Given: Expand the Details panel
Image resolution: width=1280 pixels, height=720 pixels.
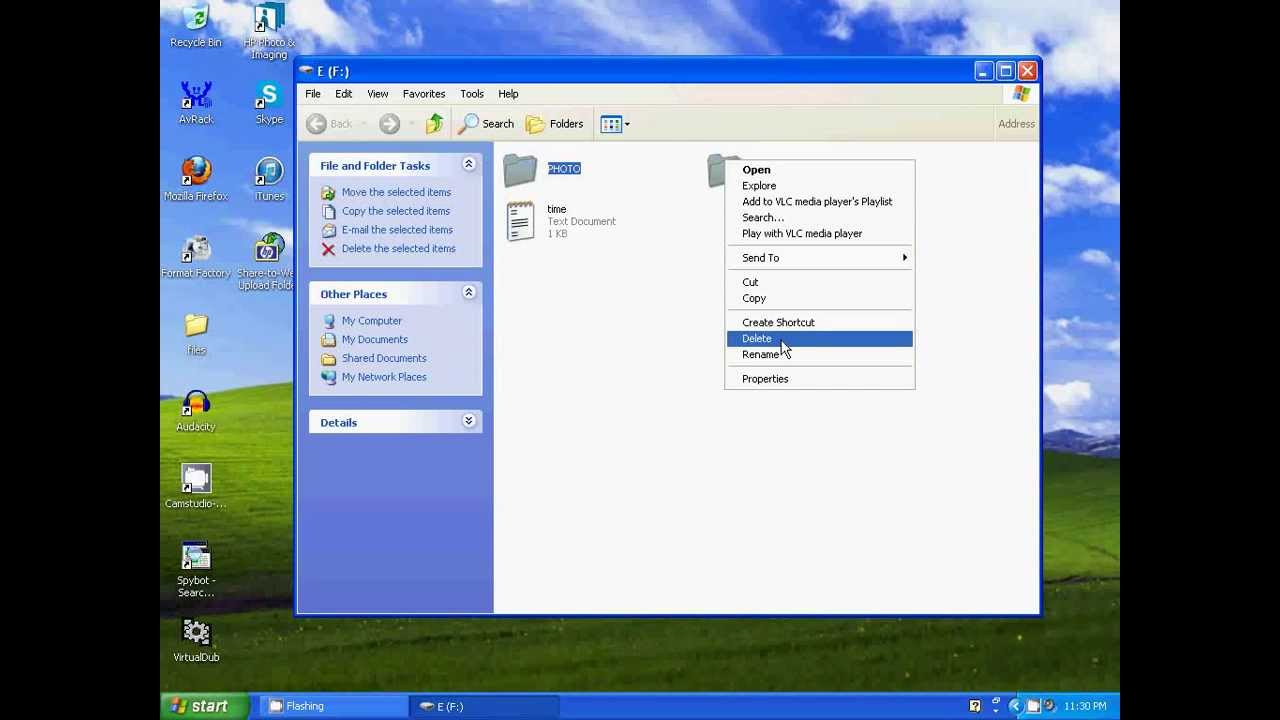Looking at the screenshot, I should point(468,421).
